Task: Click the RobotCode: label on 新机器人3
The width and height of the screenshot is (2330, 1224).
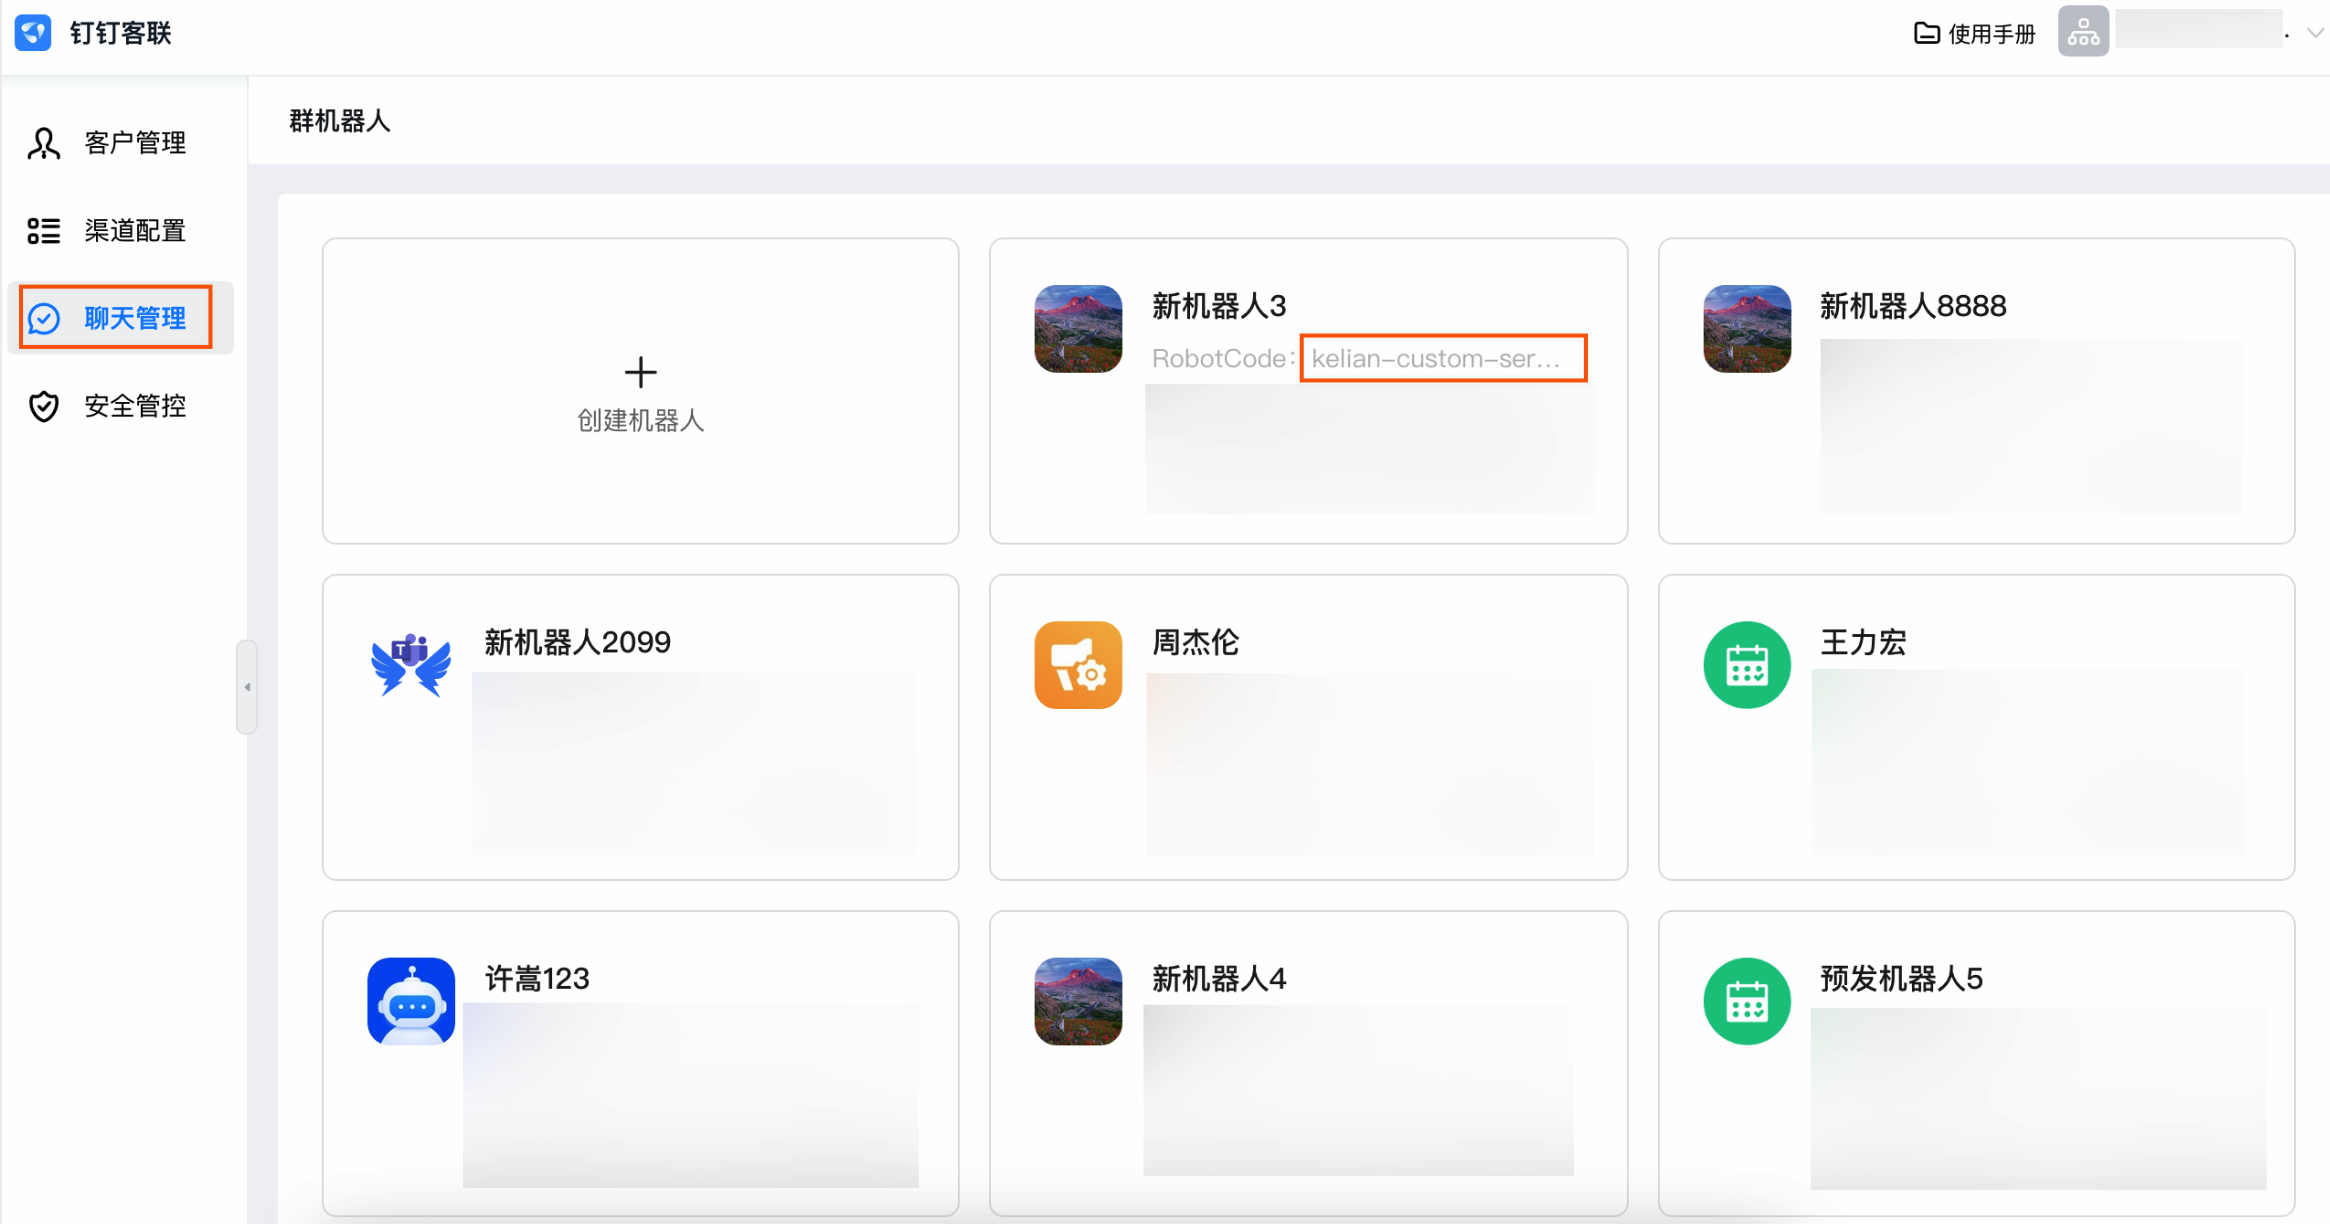Action: tap(1223, 358)
